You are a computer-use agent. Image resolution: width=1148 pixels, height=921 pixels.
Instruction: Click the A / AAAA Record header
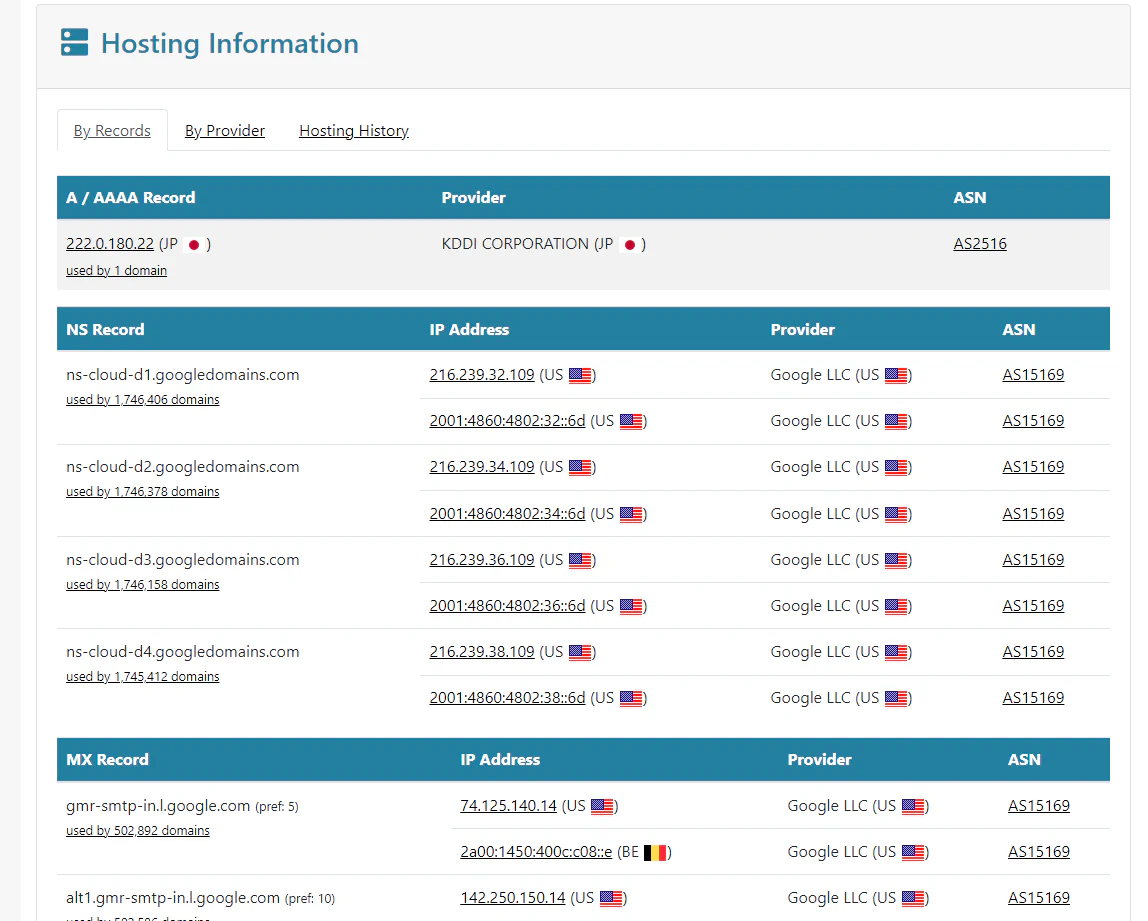(x=130, y=198)
